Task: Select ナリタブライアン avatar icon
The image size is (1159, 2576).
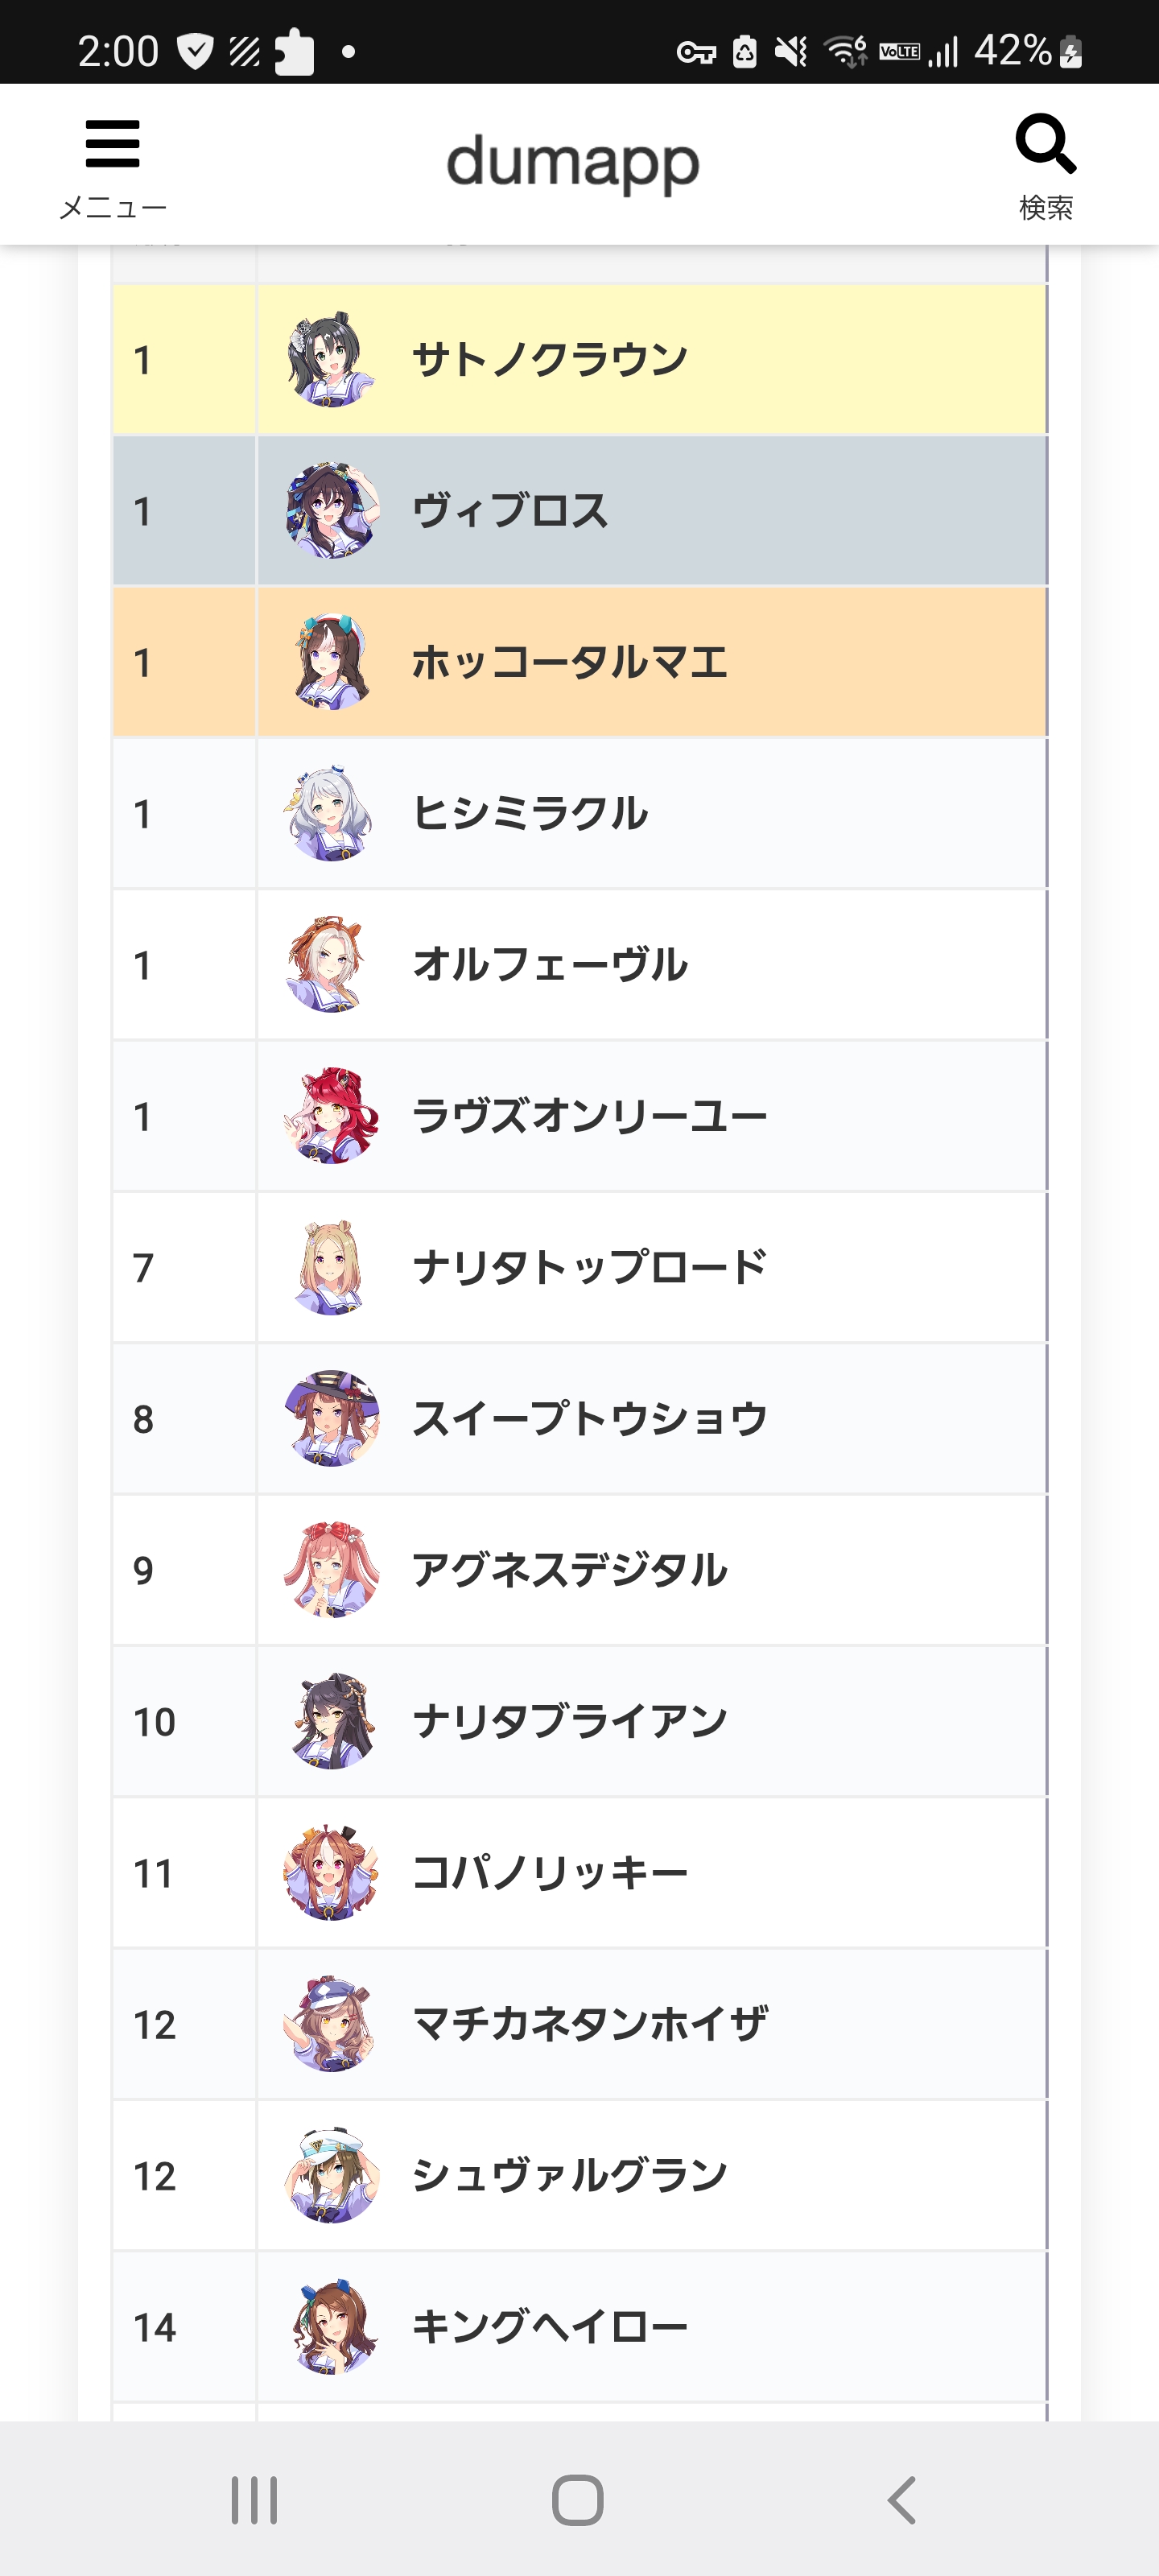Action: pos(332,1721)
